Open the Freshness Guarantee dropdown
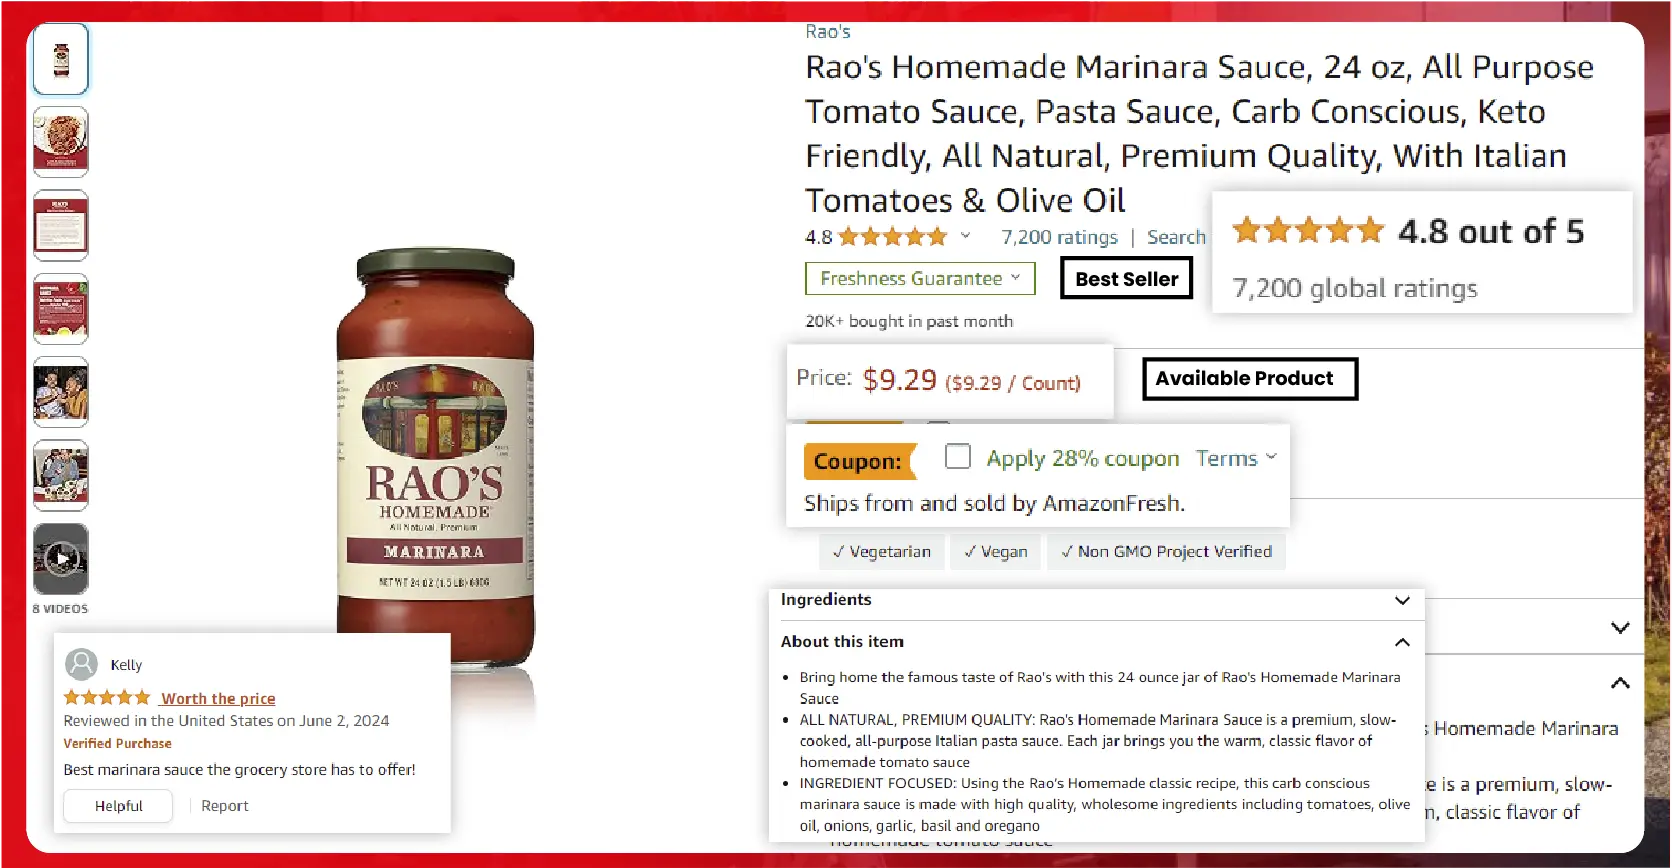The height and width of the screenshot is (868, 1672). [x=920, y=278]
